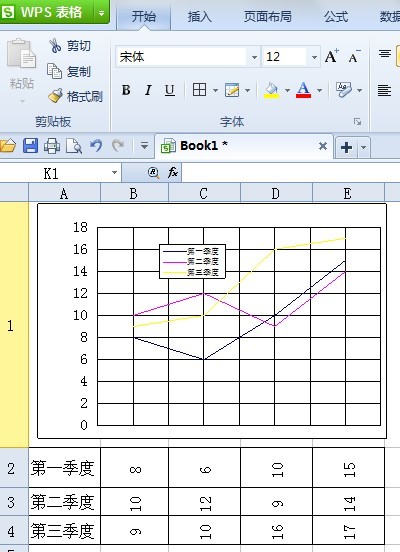Open the borders dropdown arrow

click(215, 91)
